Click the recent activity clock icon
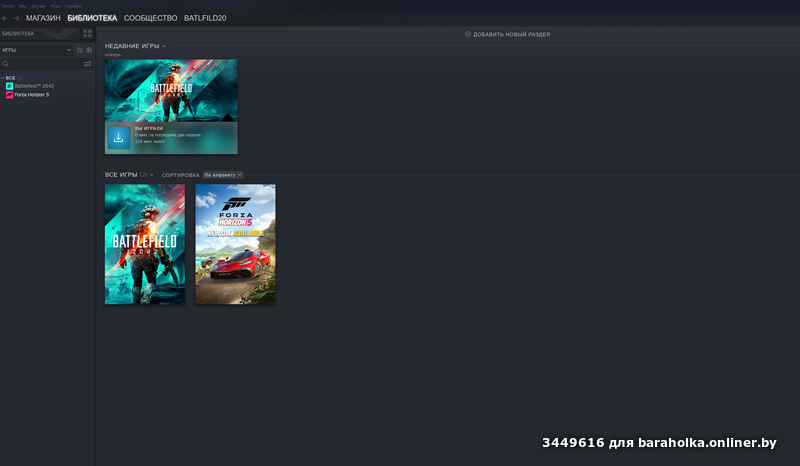Viewport: 800px width, 466px height. click(80, 50)
